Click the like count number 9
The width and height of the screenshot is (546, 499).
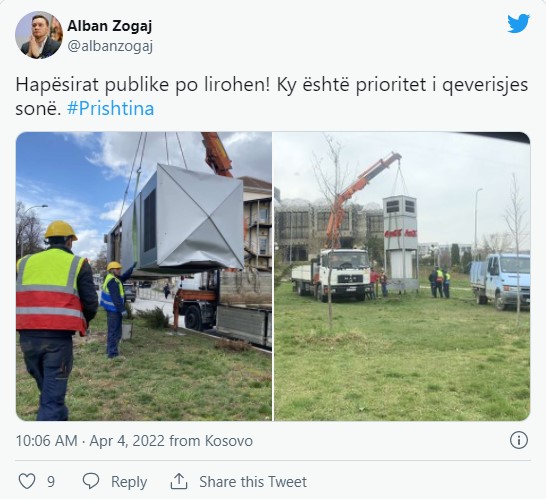51,482
